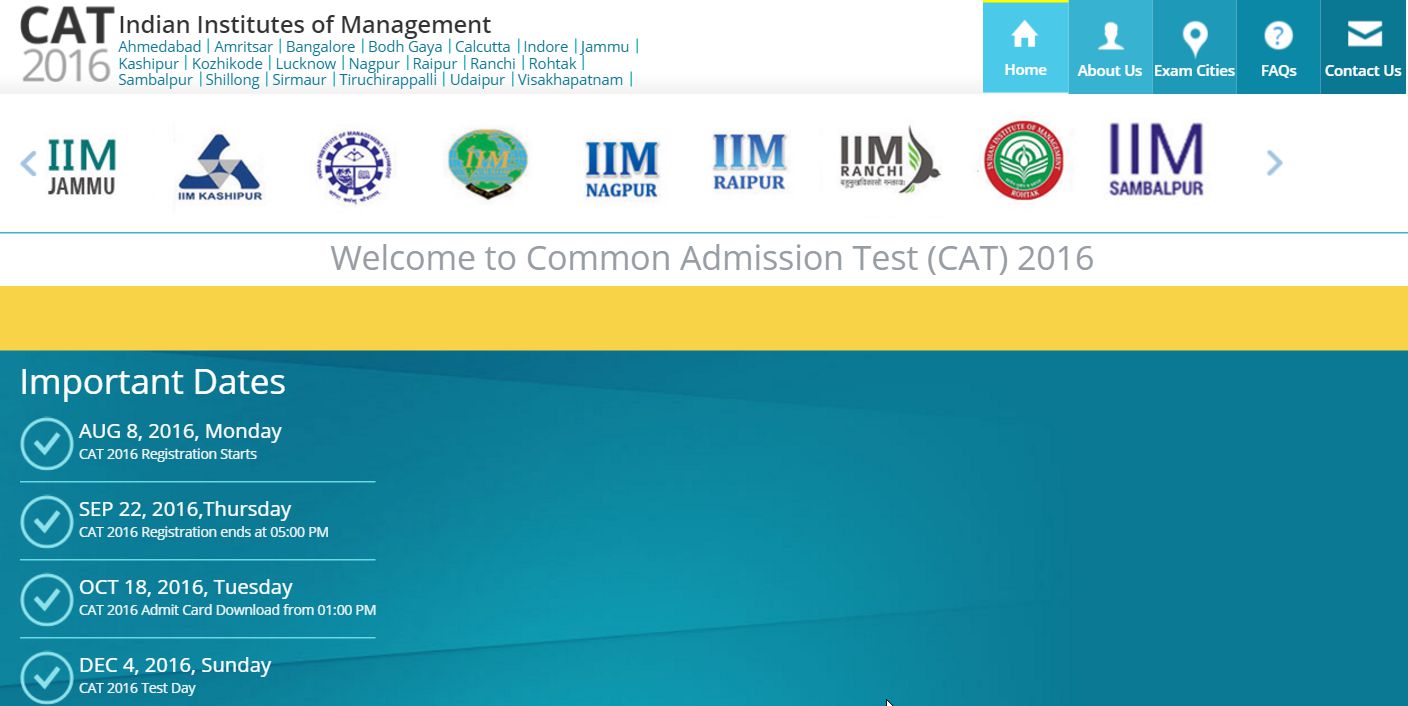
Task: Click the 'Important Dates' heading
Action: [x=153, y=382]
